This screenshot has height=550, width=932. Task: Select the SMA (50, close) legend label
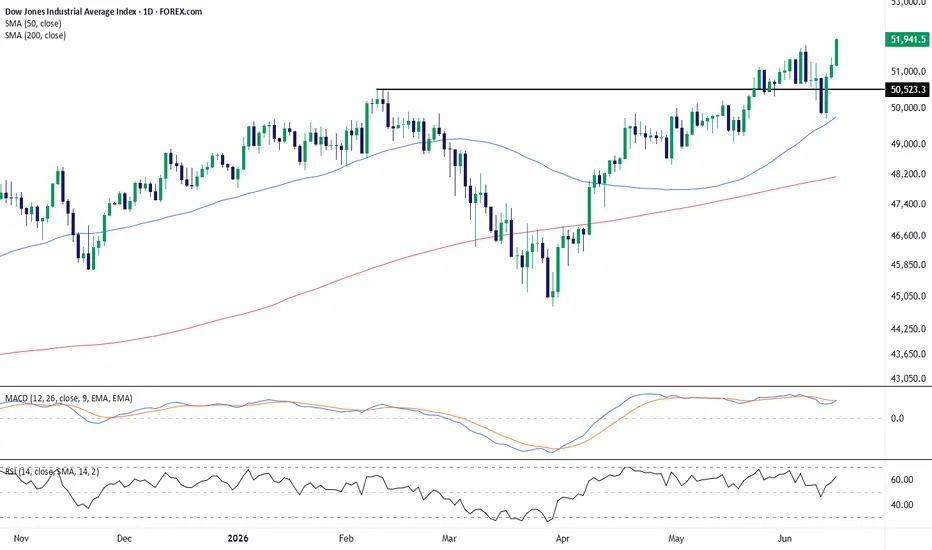tap(33, 23)
